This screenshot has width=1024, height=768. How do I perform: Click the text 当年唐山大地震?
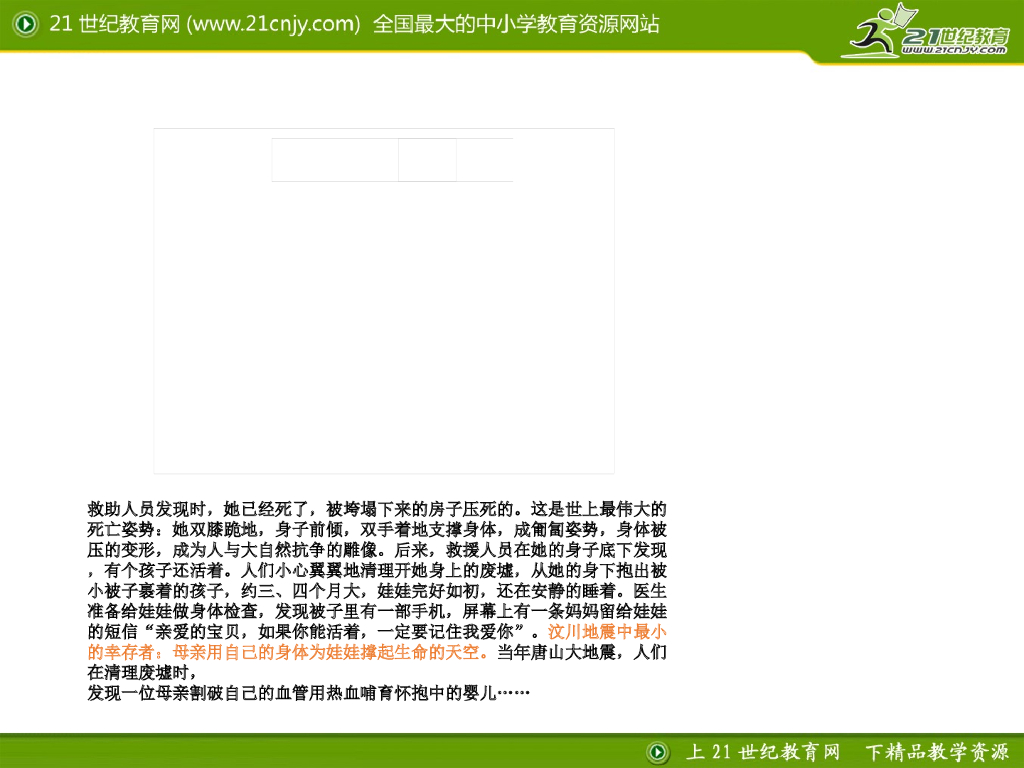pos(556,652)
